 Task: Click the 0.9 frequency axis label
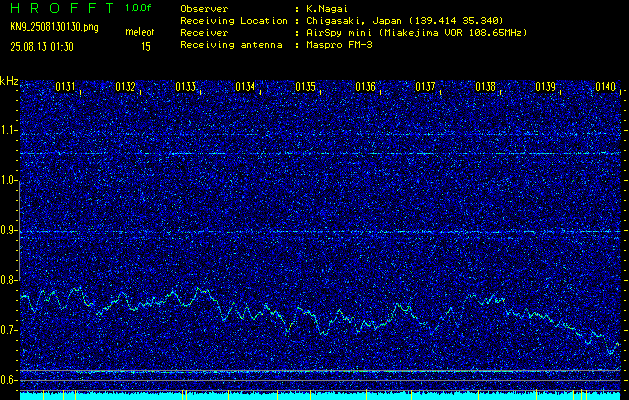tap(8, 230)
